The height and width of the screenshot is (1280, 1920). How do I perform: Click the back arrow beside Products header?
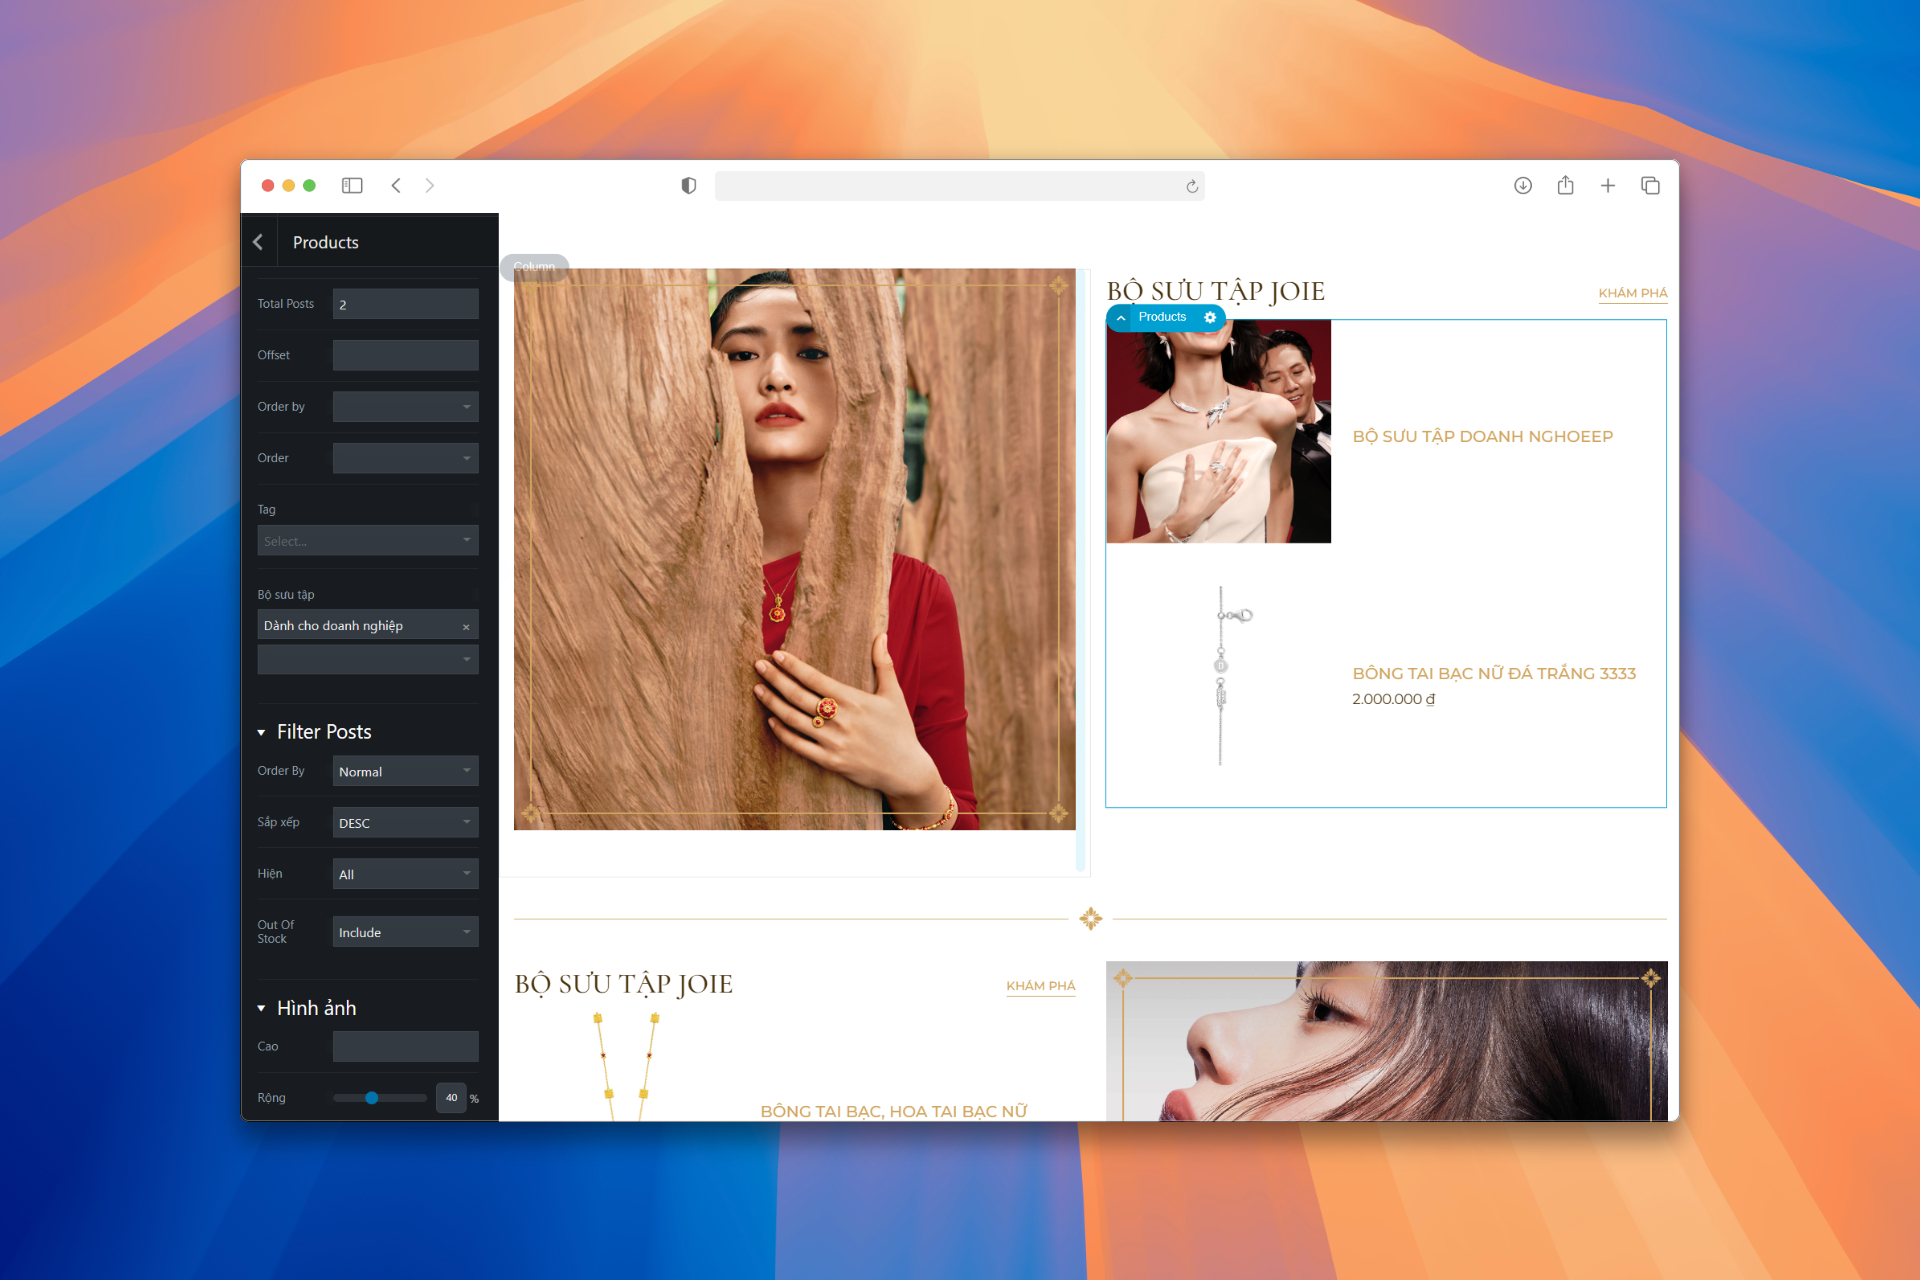point(258,242)
